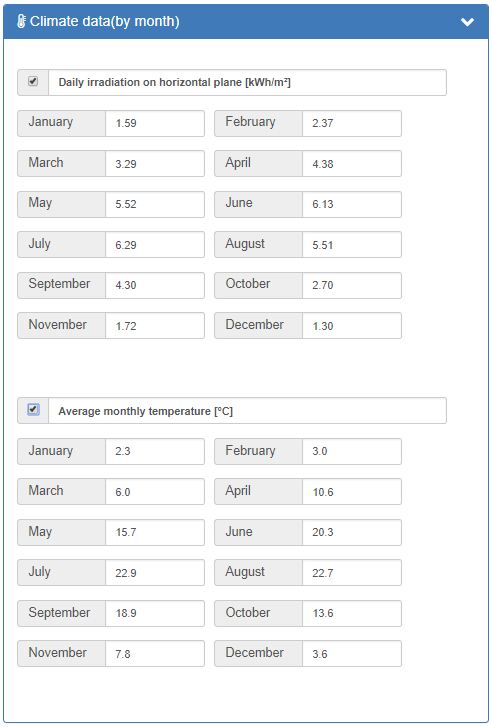Click the Average monthly temperature label

[146, 411]
